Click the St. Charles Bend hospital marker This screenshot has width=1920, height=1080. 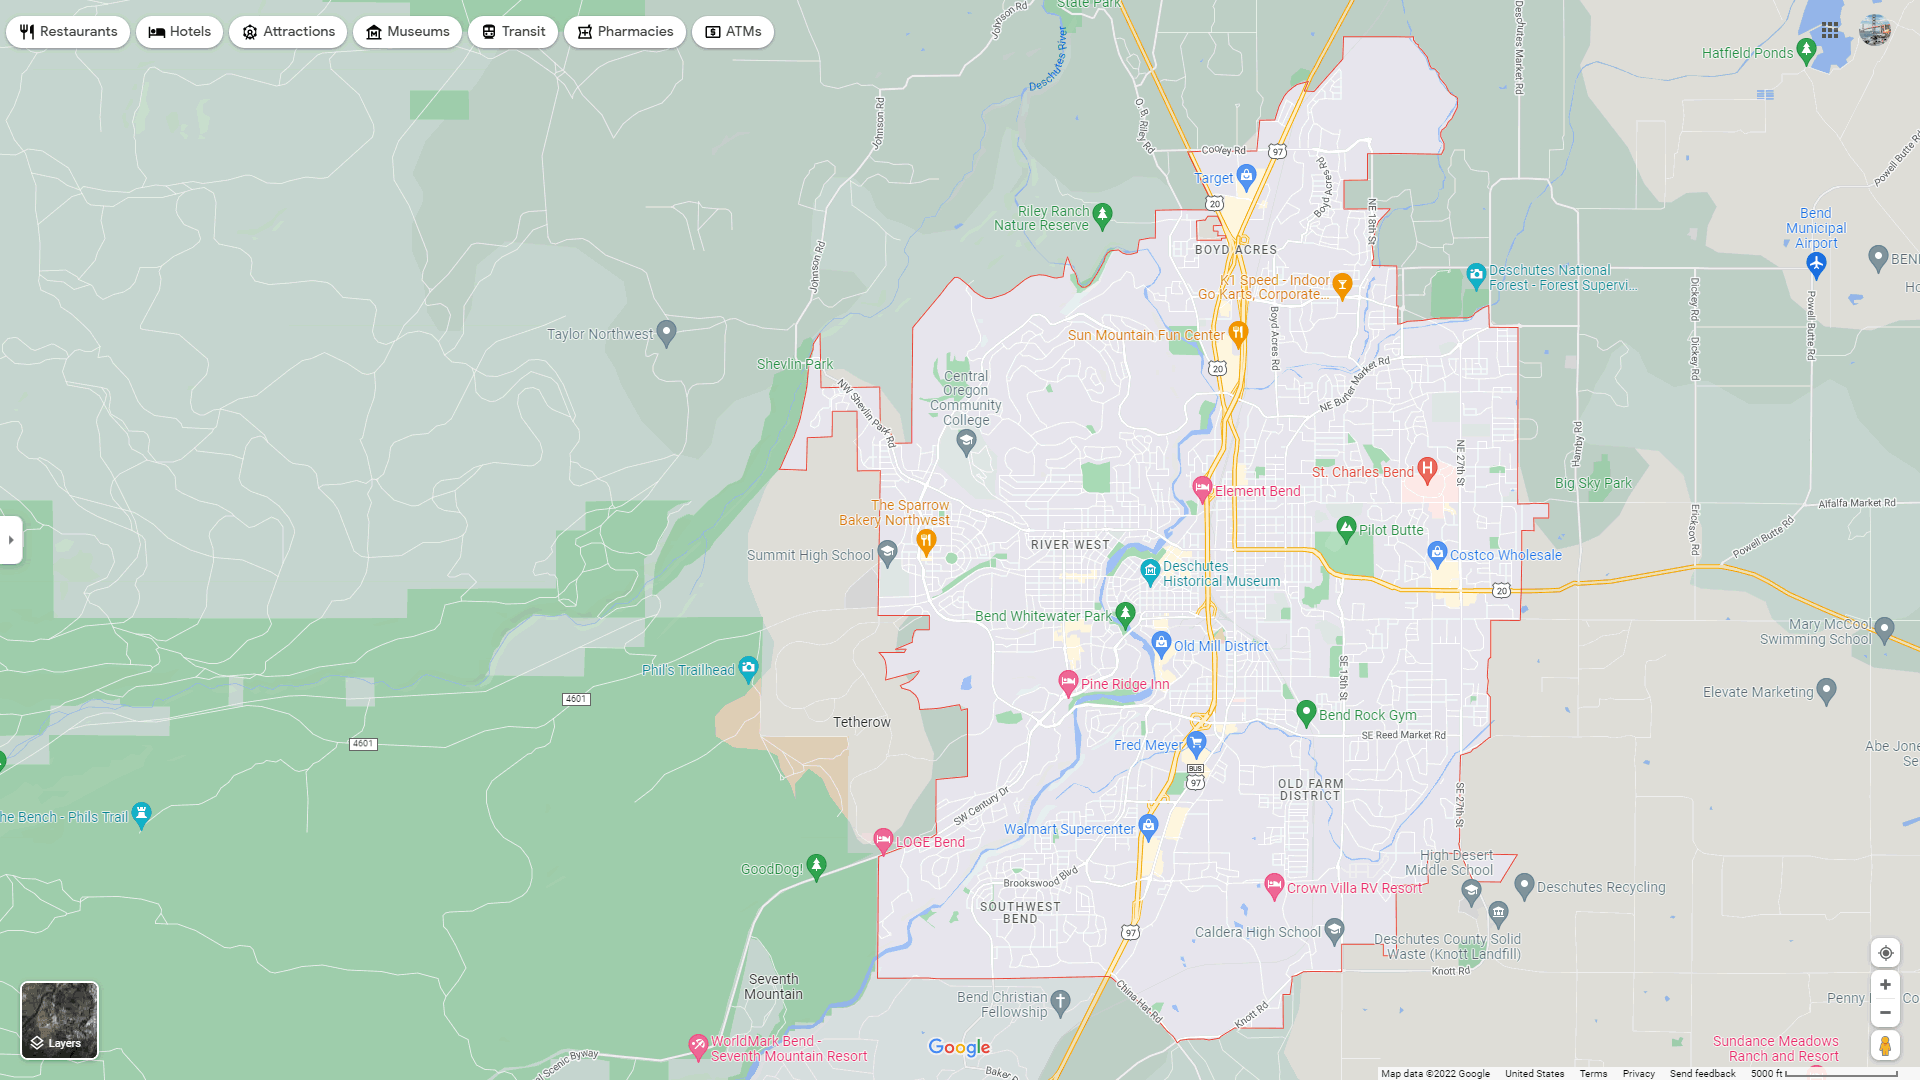pyautogui.click(x=1427, y=468)
